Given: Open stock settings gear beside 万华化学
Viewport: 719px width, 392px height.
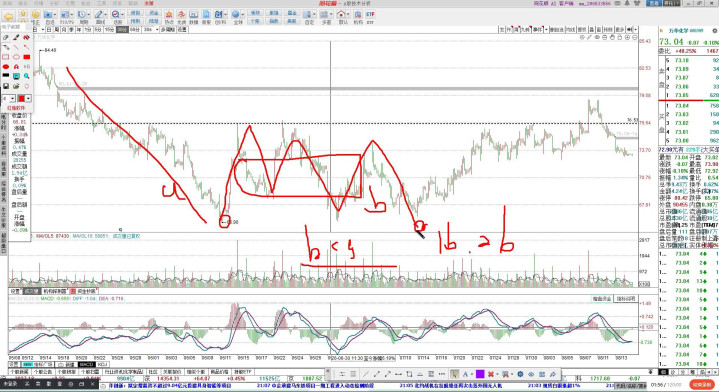Looking at the screenshot, I should 715,31.
